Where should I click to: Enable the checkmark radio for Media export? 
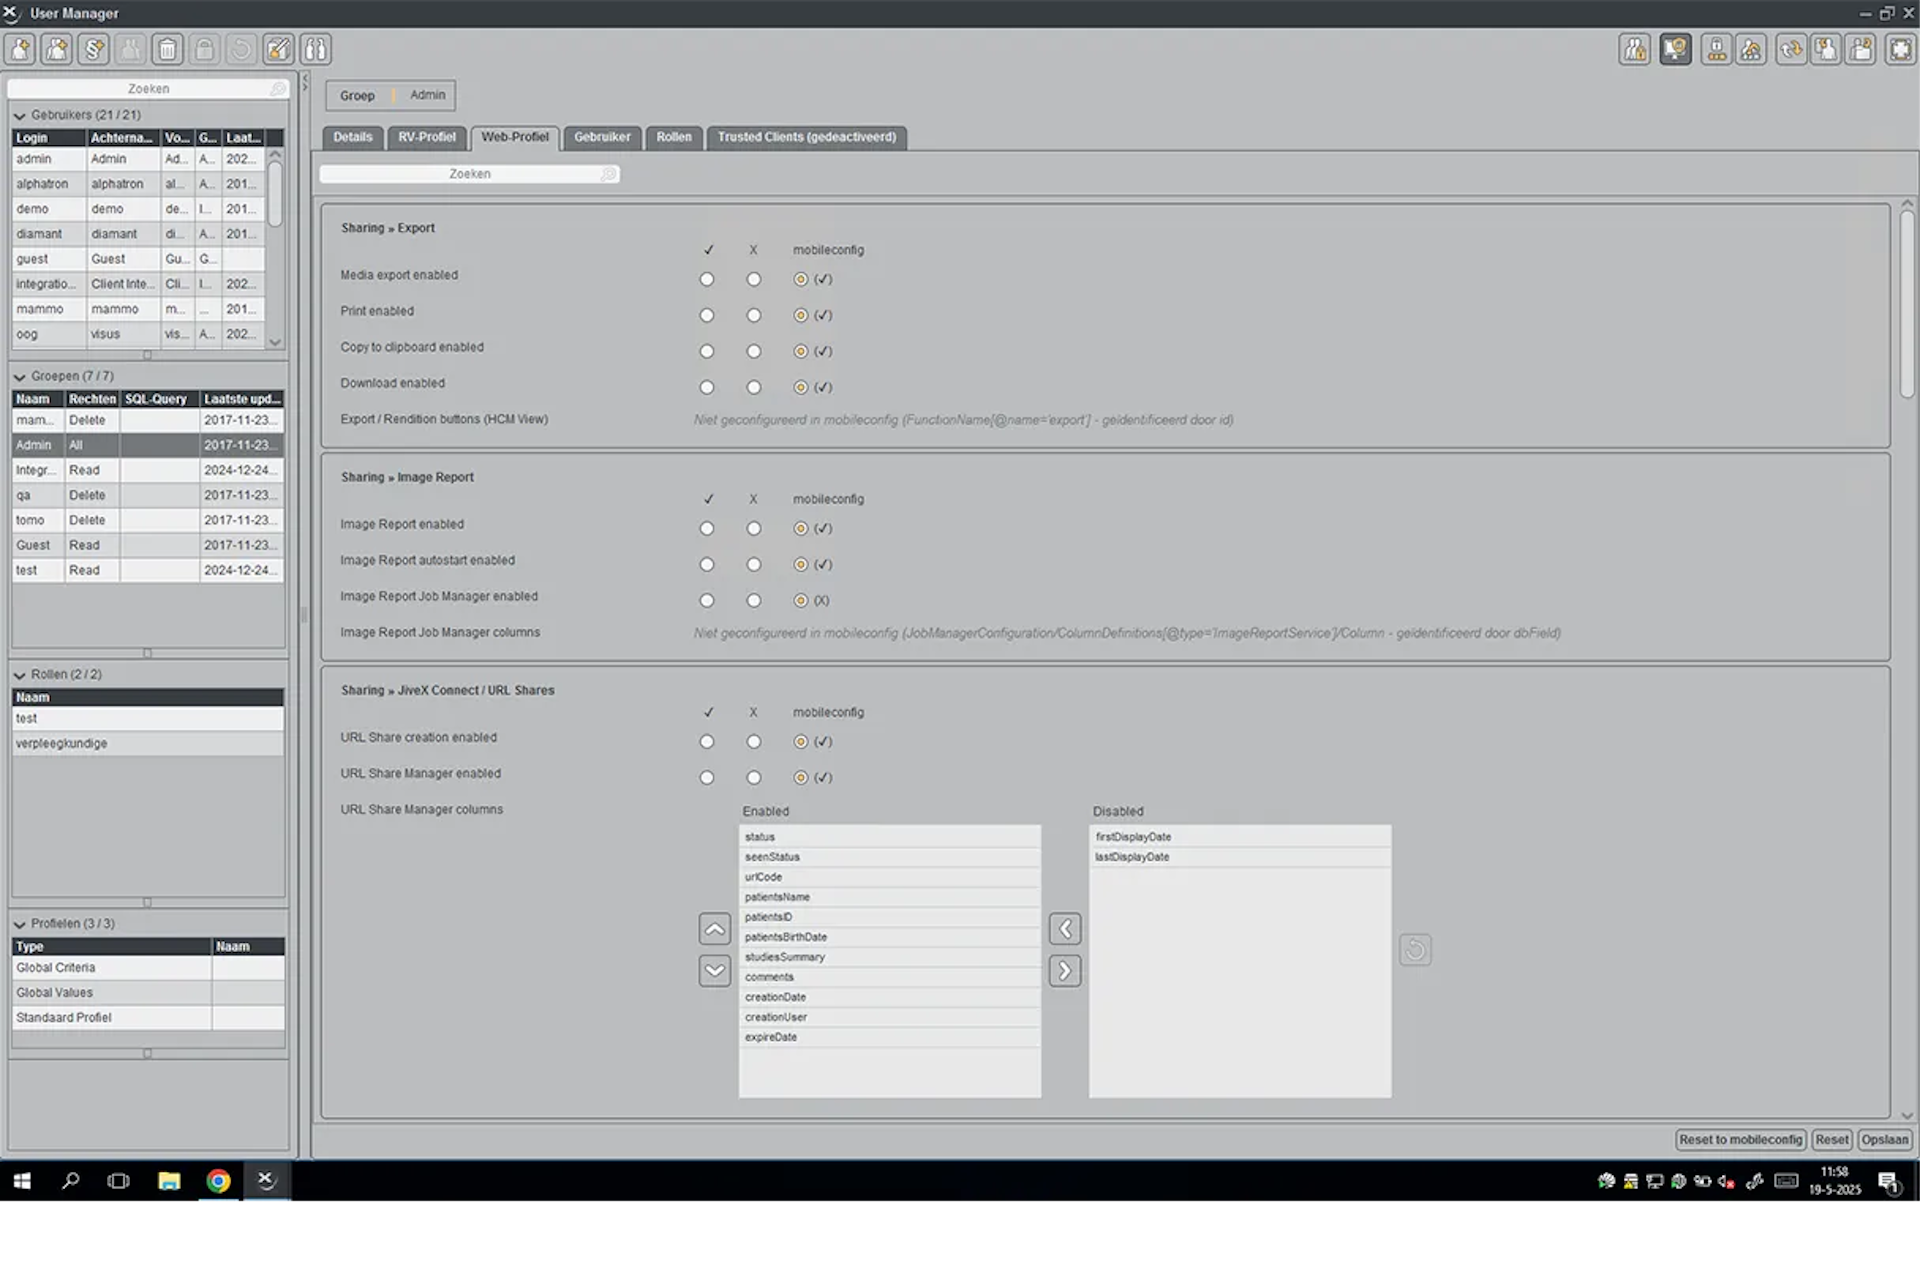tap(707, 280)
